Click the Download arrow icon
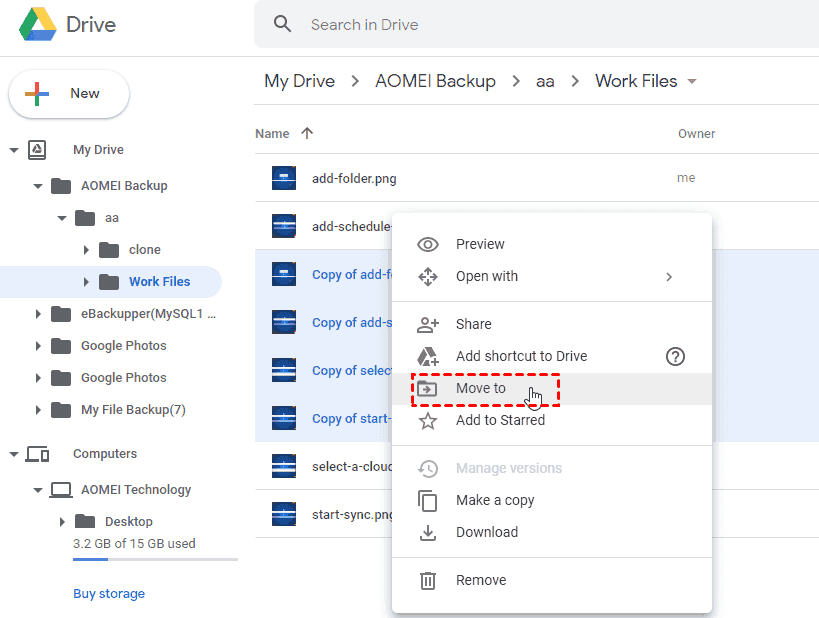819x618 pixels. [x=428, y=532]
